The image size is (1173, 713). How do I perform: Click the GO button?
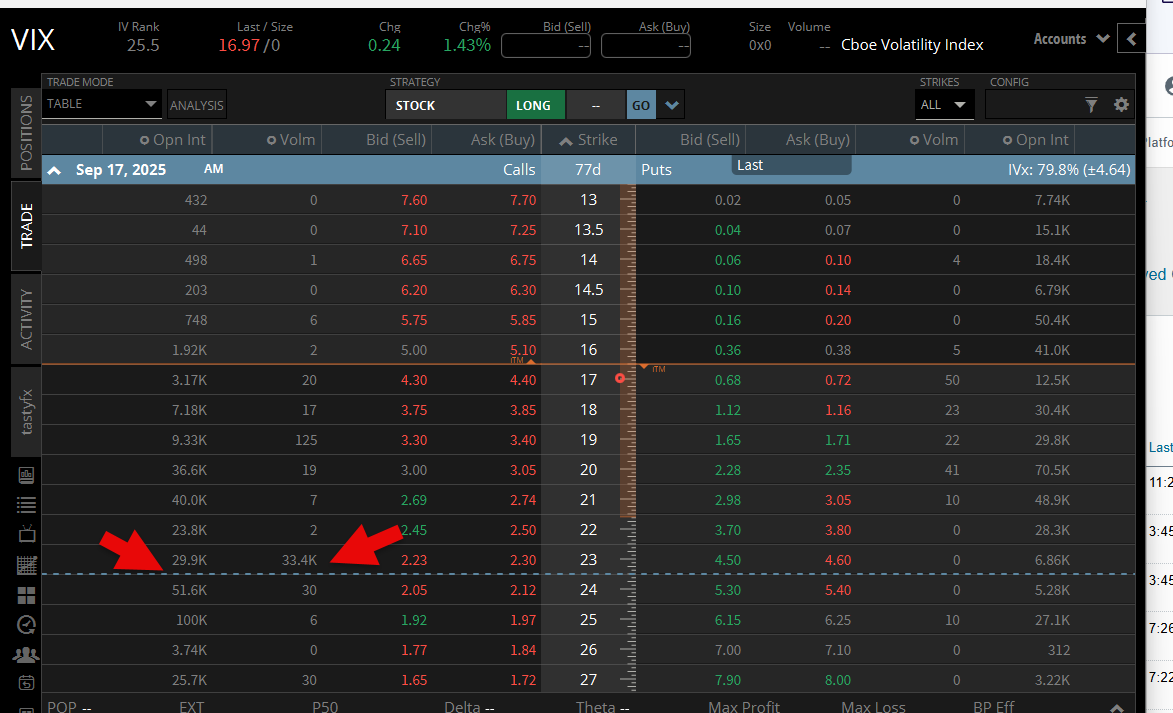tap(641, 105)
